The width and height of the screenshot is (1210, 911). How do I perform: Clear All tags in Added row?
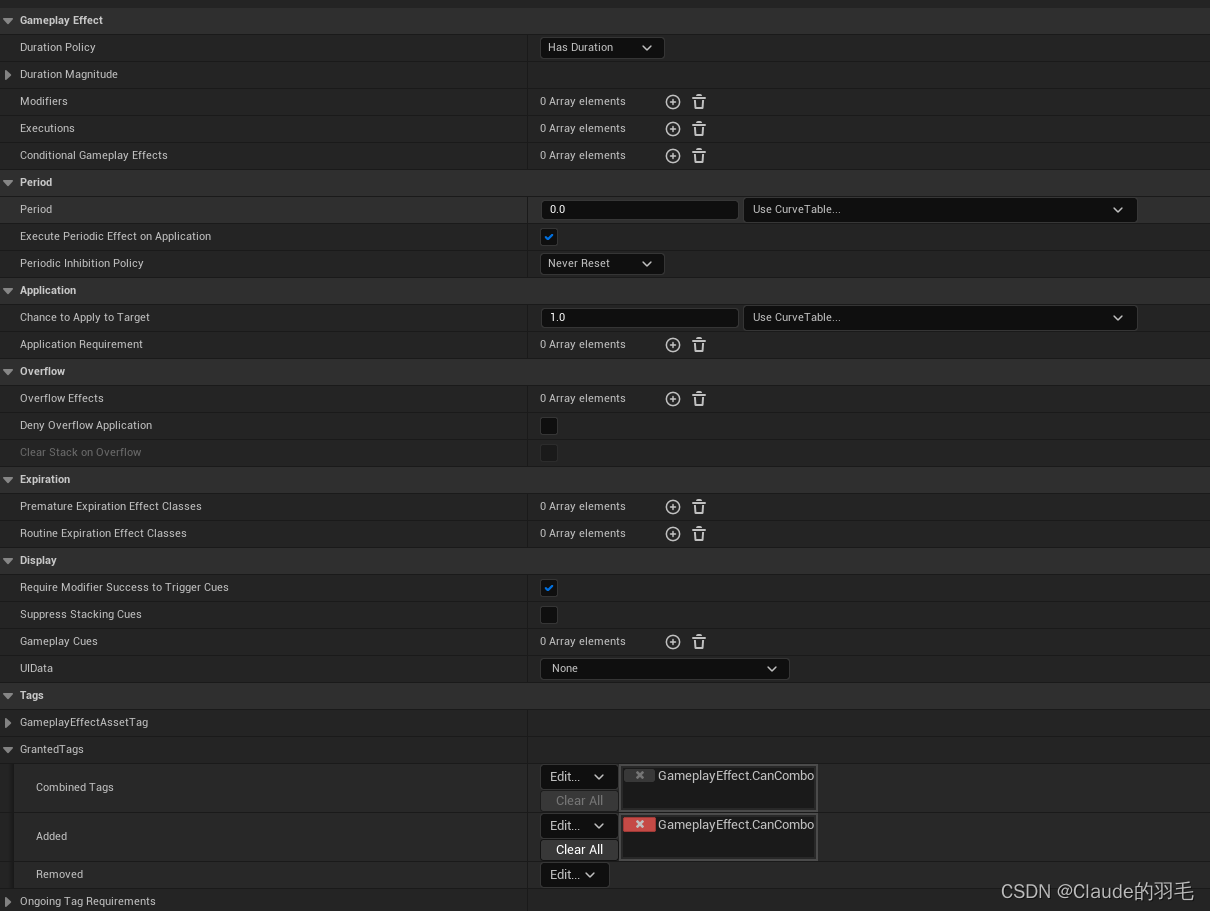(x=579, y=850)
